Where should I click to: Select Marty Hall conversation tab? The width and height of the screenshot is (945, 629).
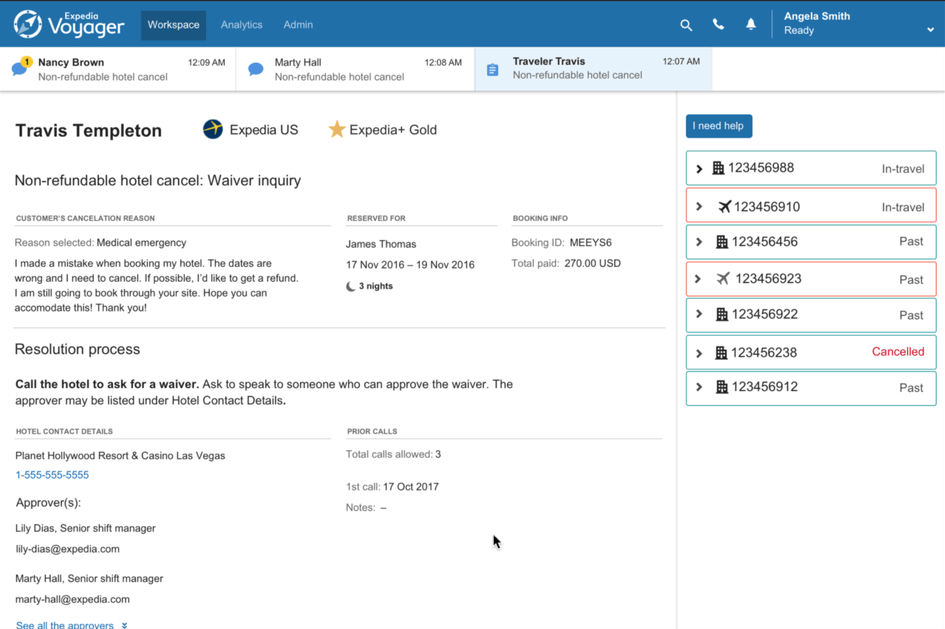click(x=355, y=69)
